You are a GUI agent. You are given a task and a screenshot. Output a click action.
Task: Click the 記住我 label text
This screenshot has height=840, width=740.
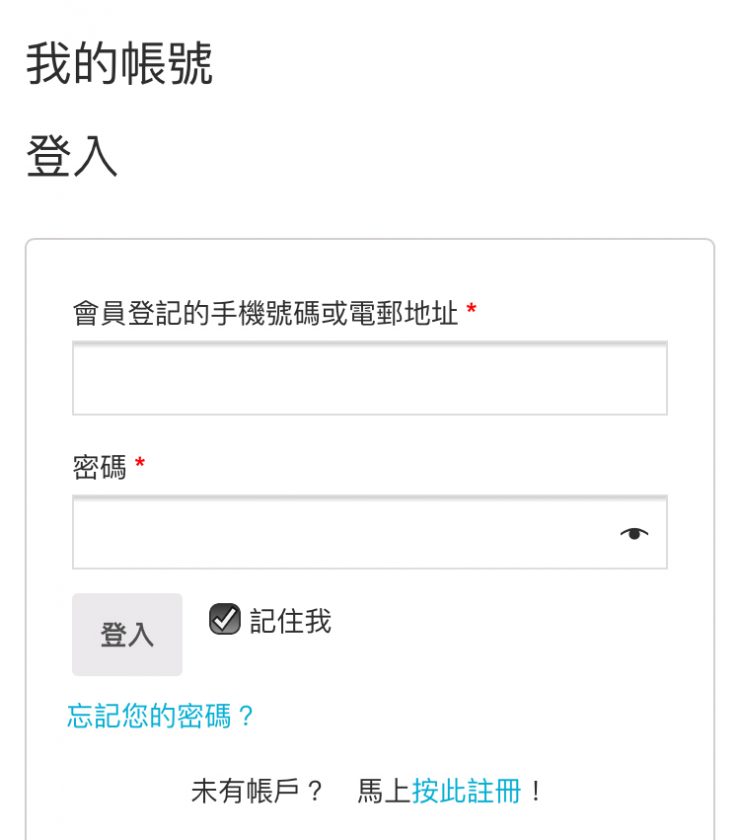click(290, 621)
